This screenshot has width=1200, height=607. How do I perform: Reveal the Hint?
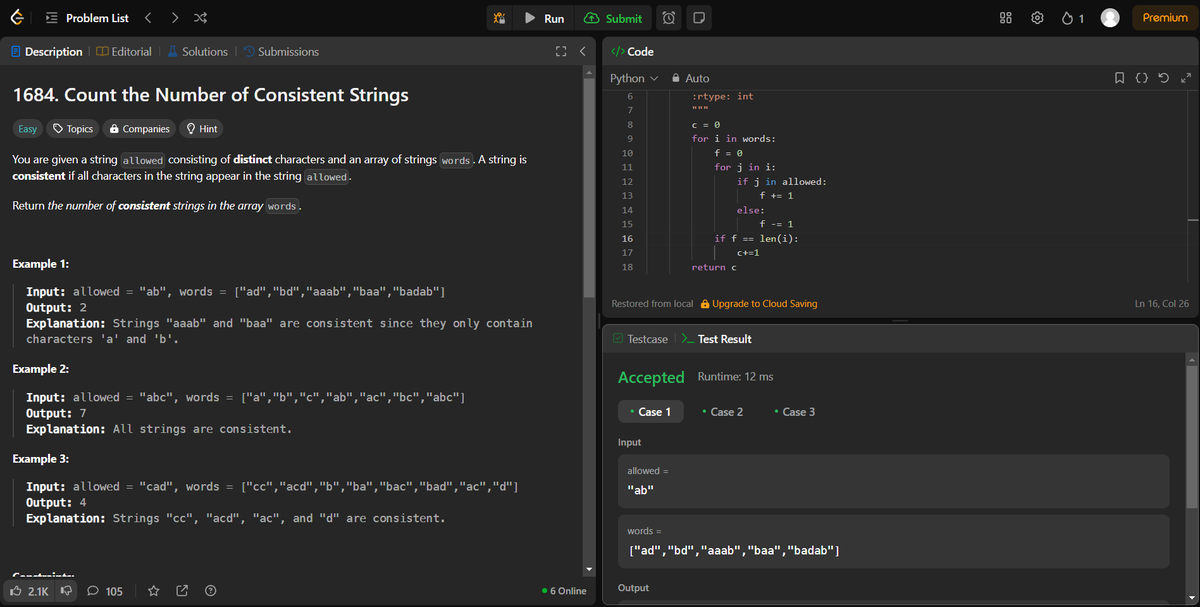point(202,128)
